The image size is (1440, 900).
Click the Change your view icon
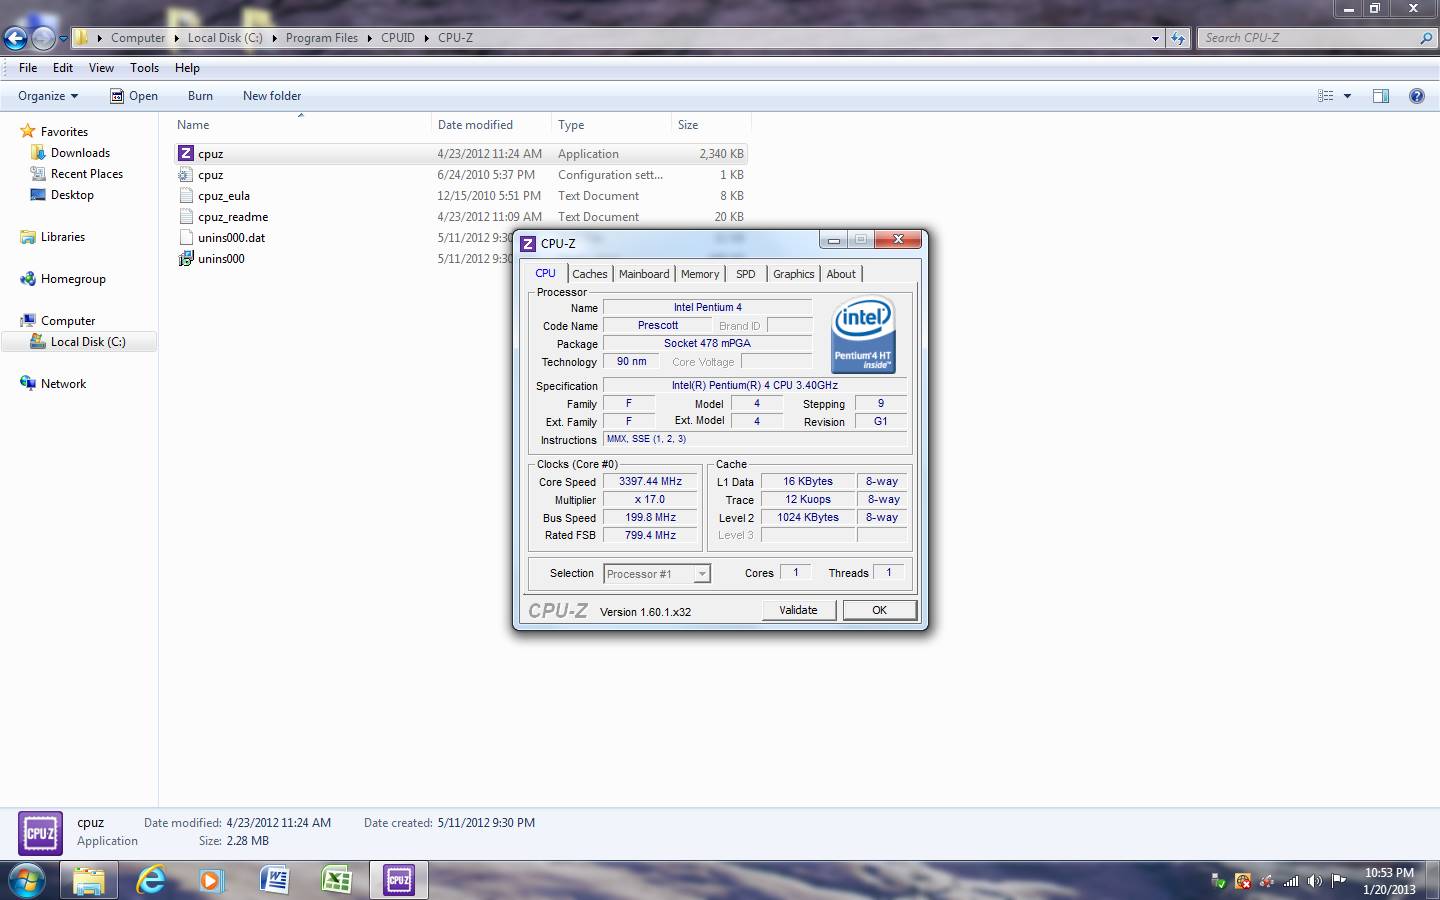pos(1326,96)
